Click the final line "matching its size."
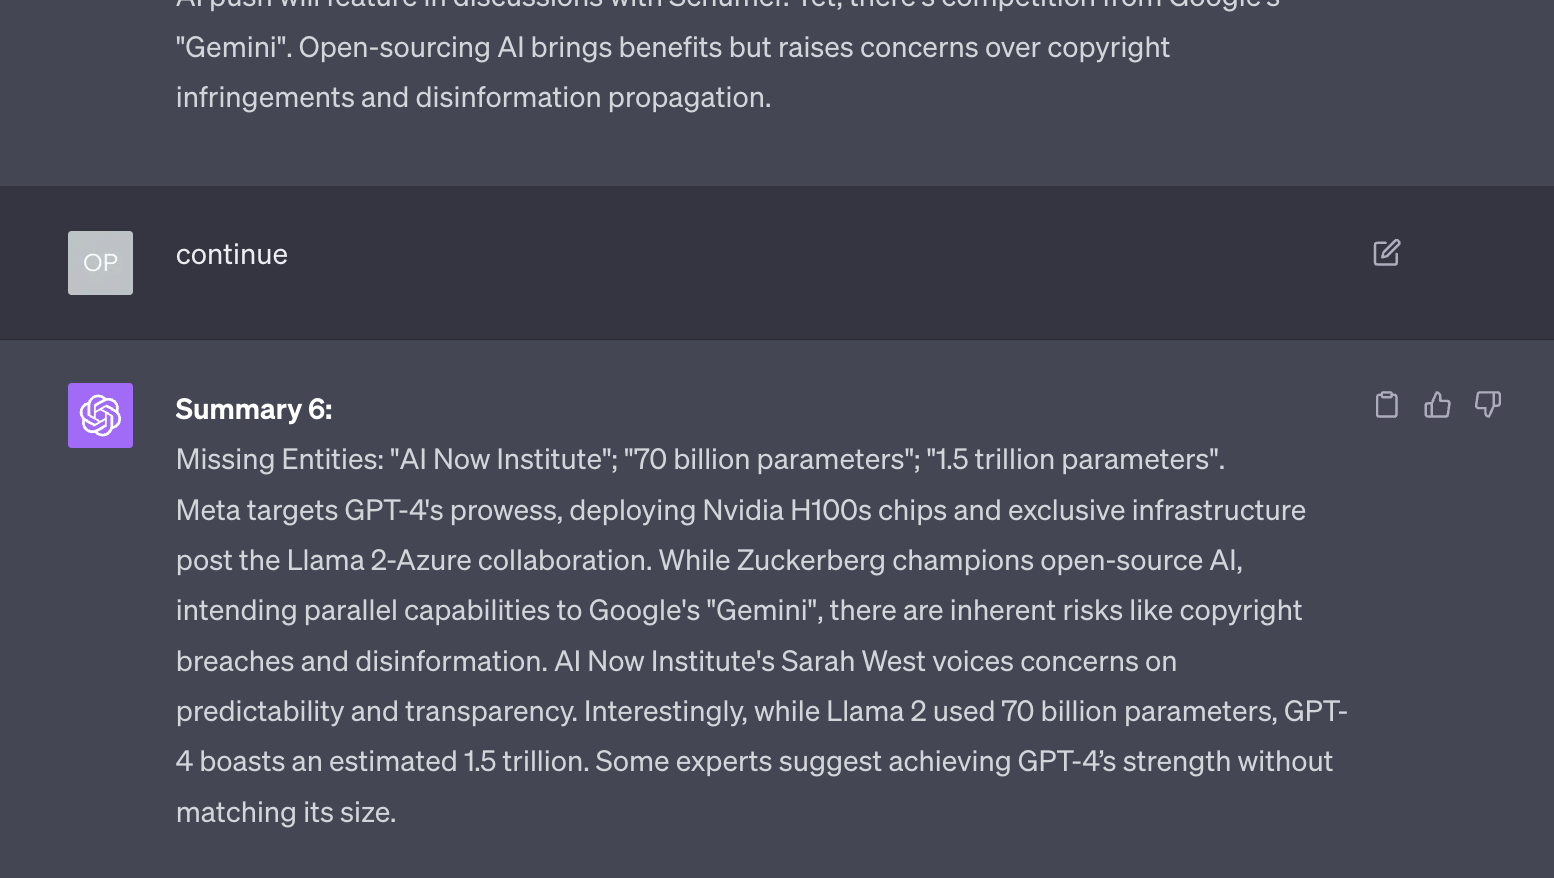1554x878 pixels. [x=286, y=812]
